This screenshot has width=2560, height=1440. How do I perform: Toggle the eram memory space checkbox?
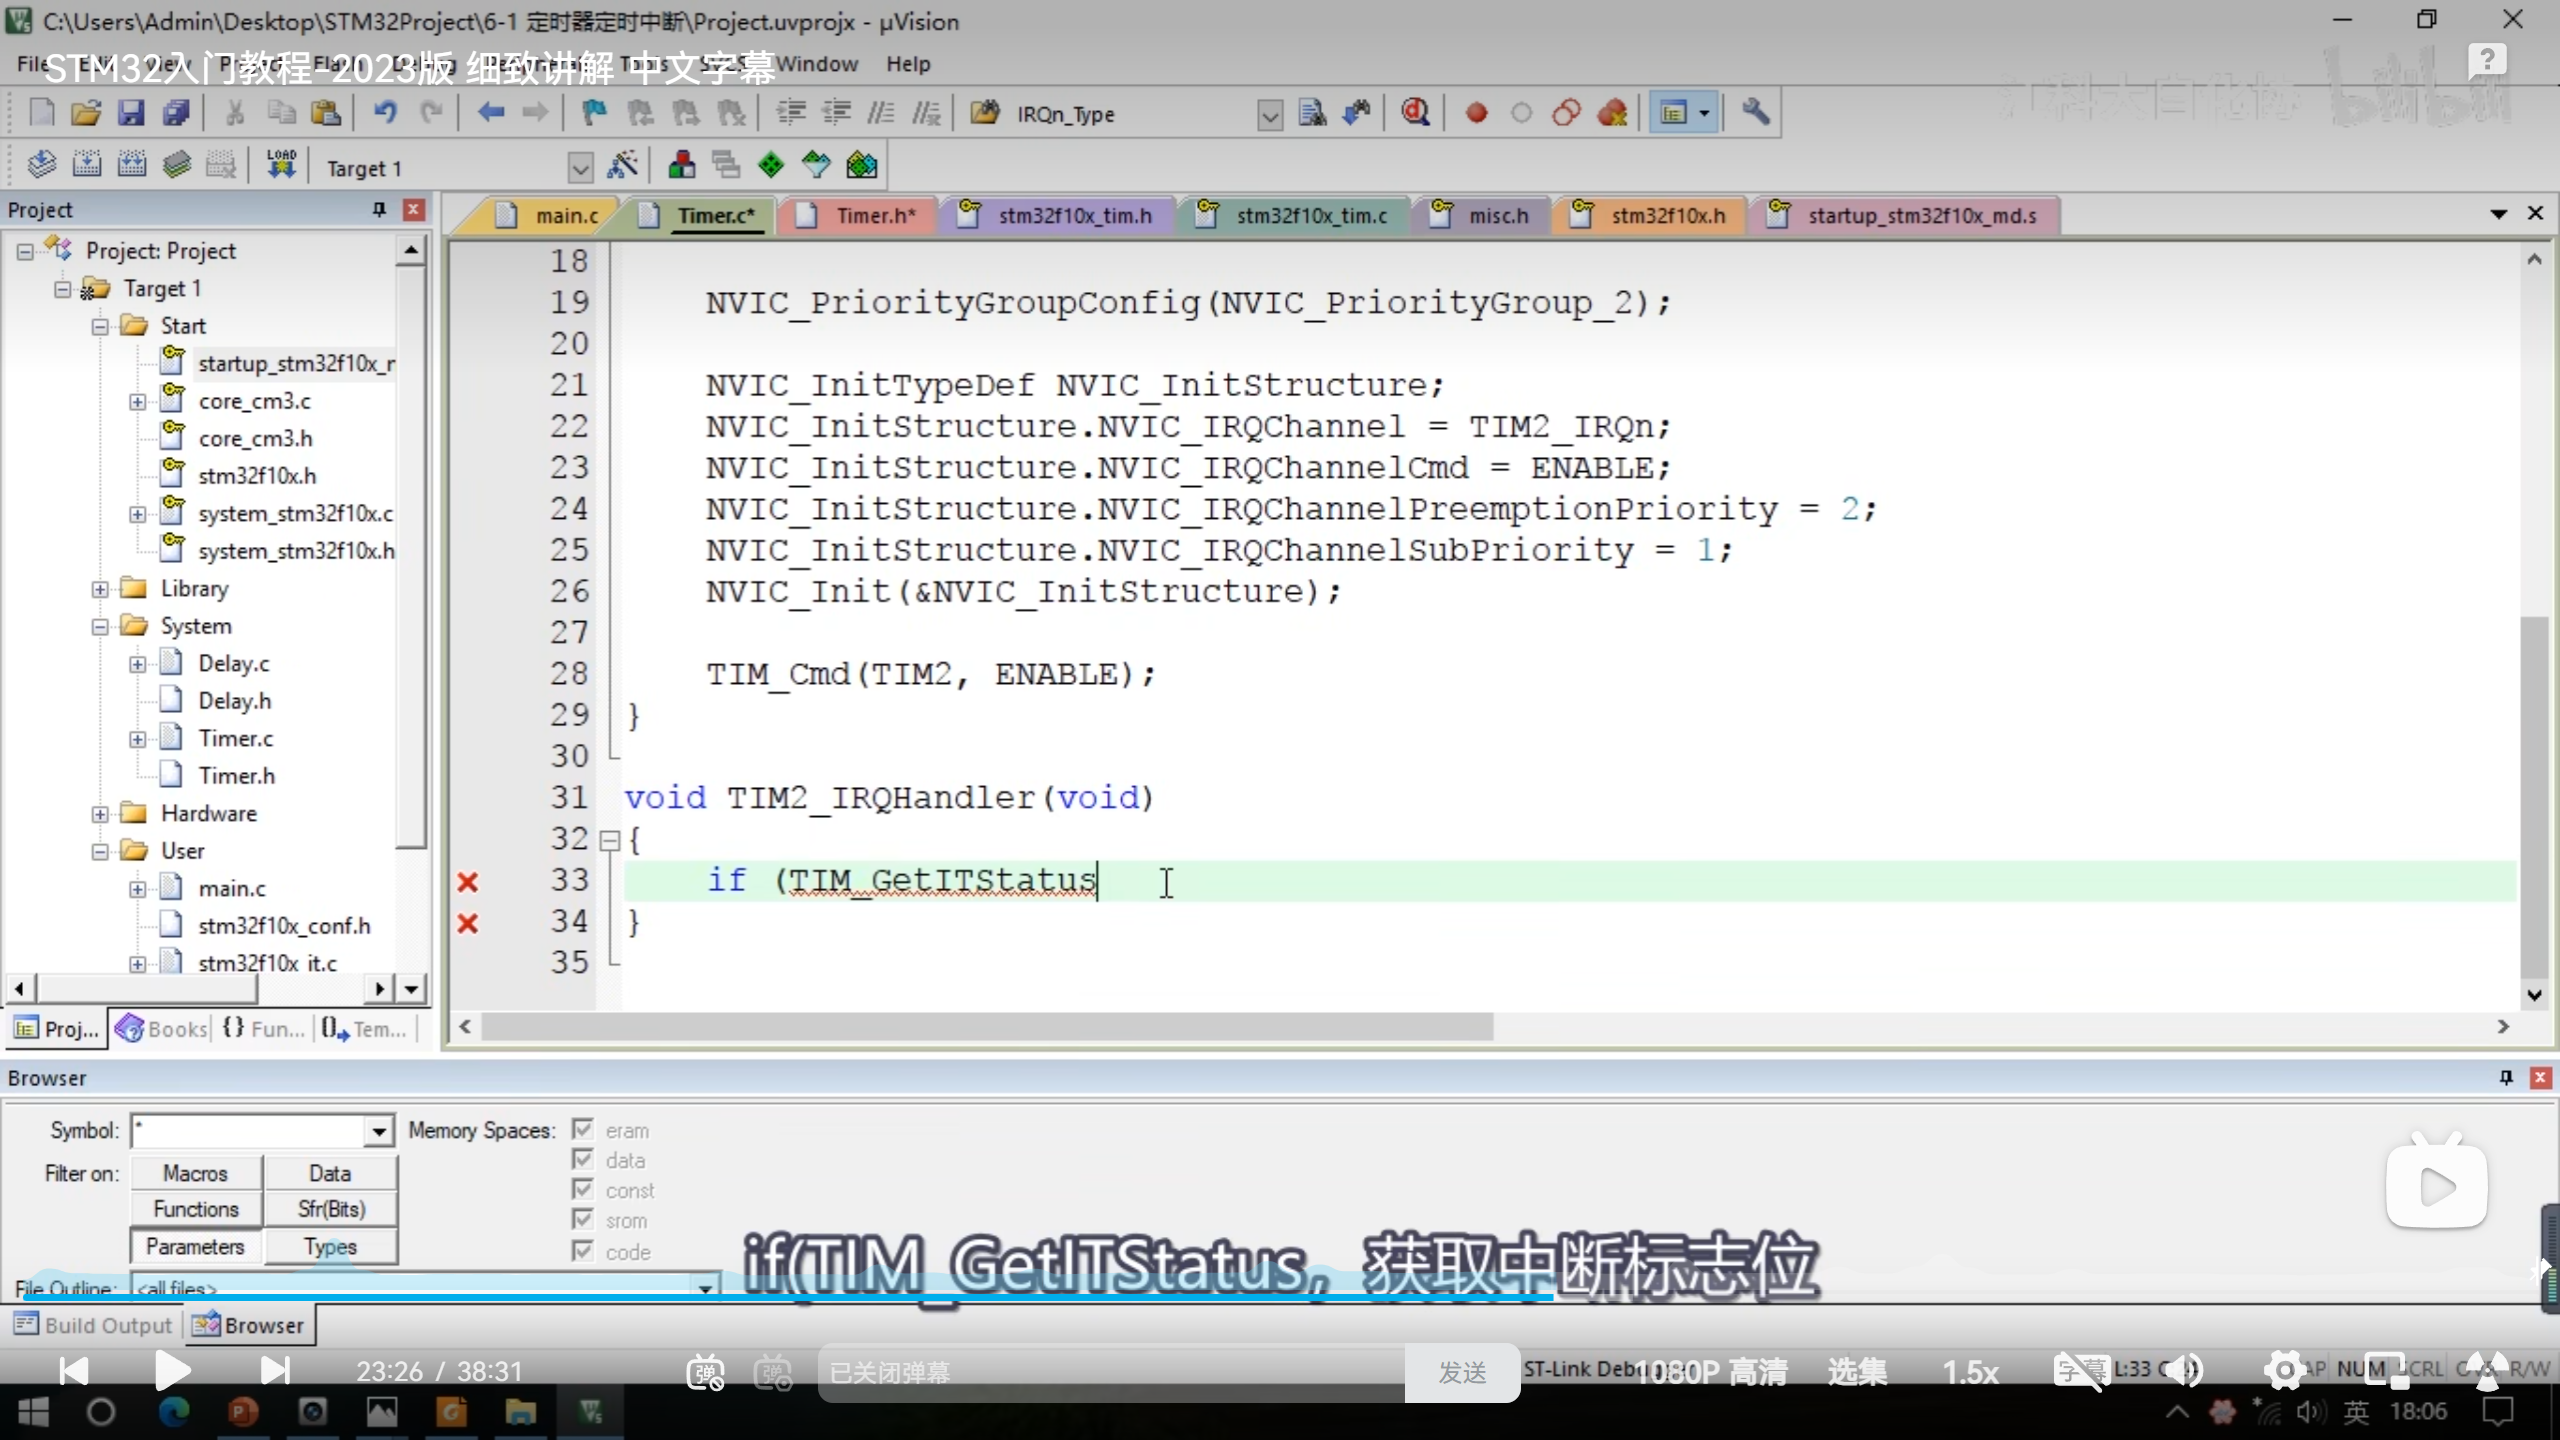coord(583,1130)
